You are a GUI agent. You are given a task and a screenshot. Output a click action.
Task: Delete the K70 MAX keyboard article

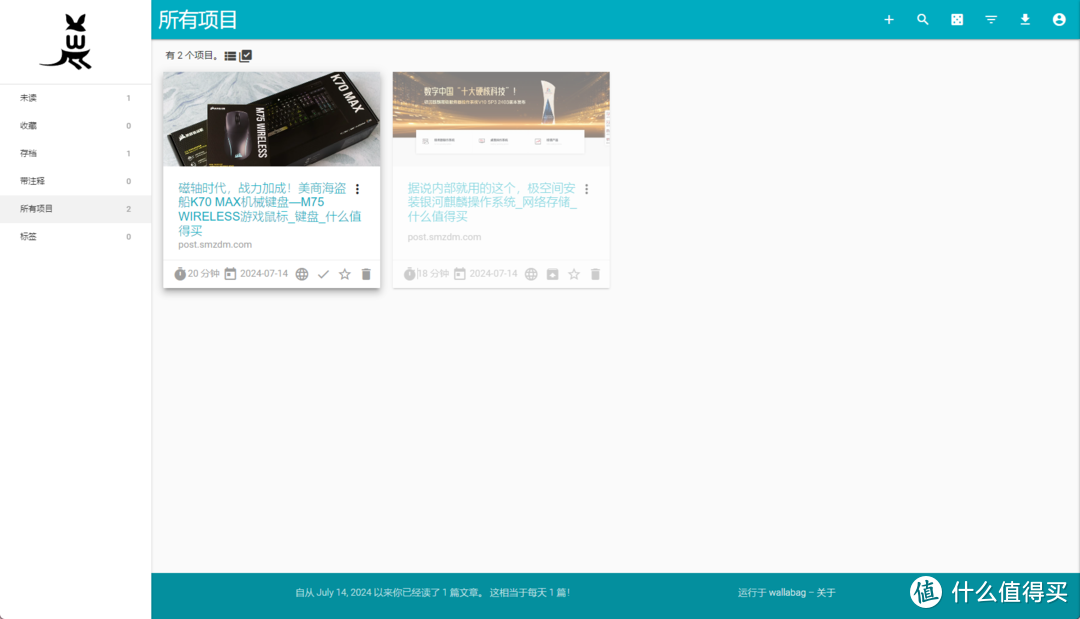pos(366,274)
